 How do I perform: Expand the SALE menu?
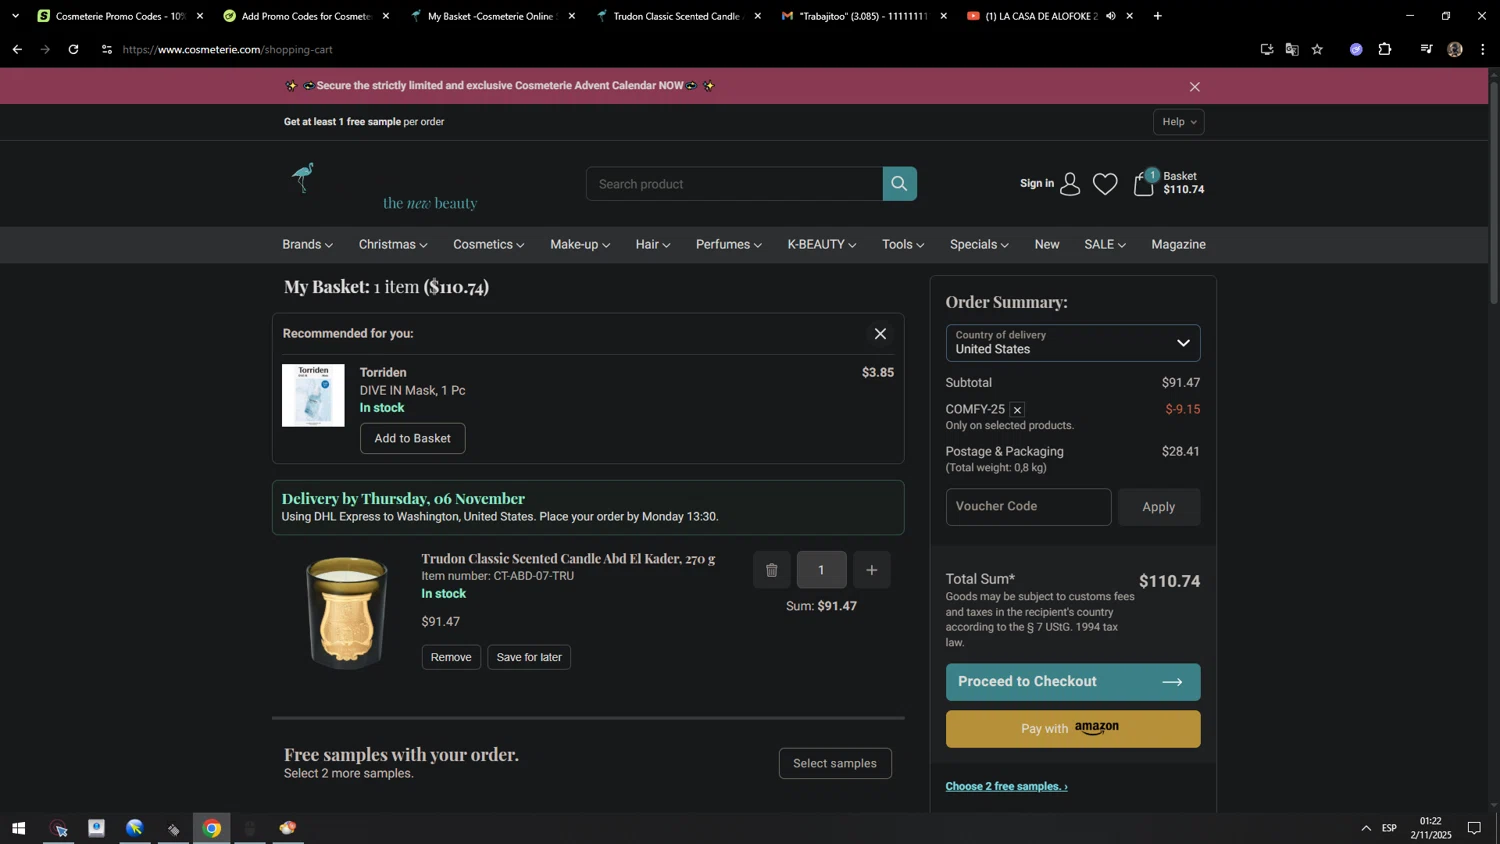pos(1105,245)
